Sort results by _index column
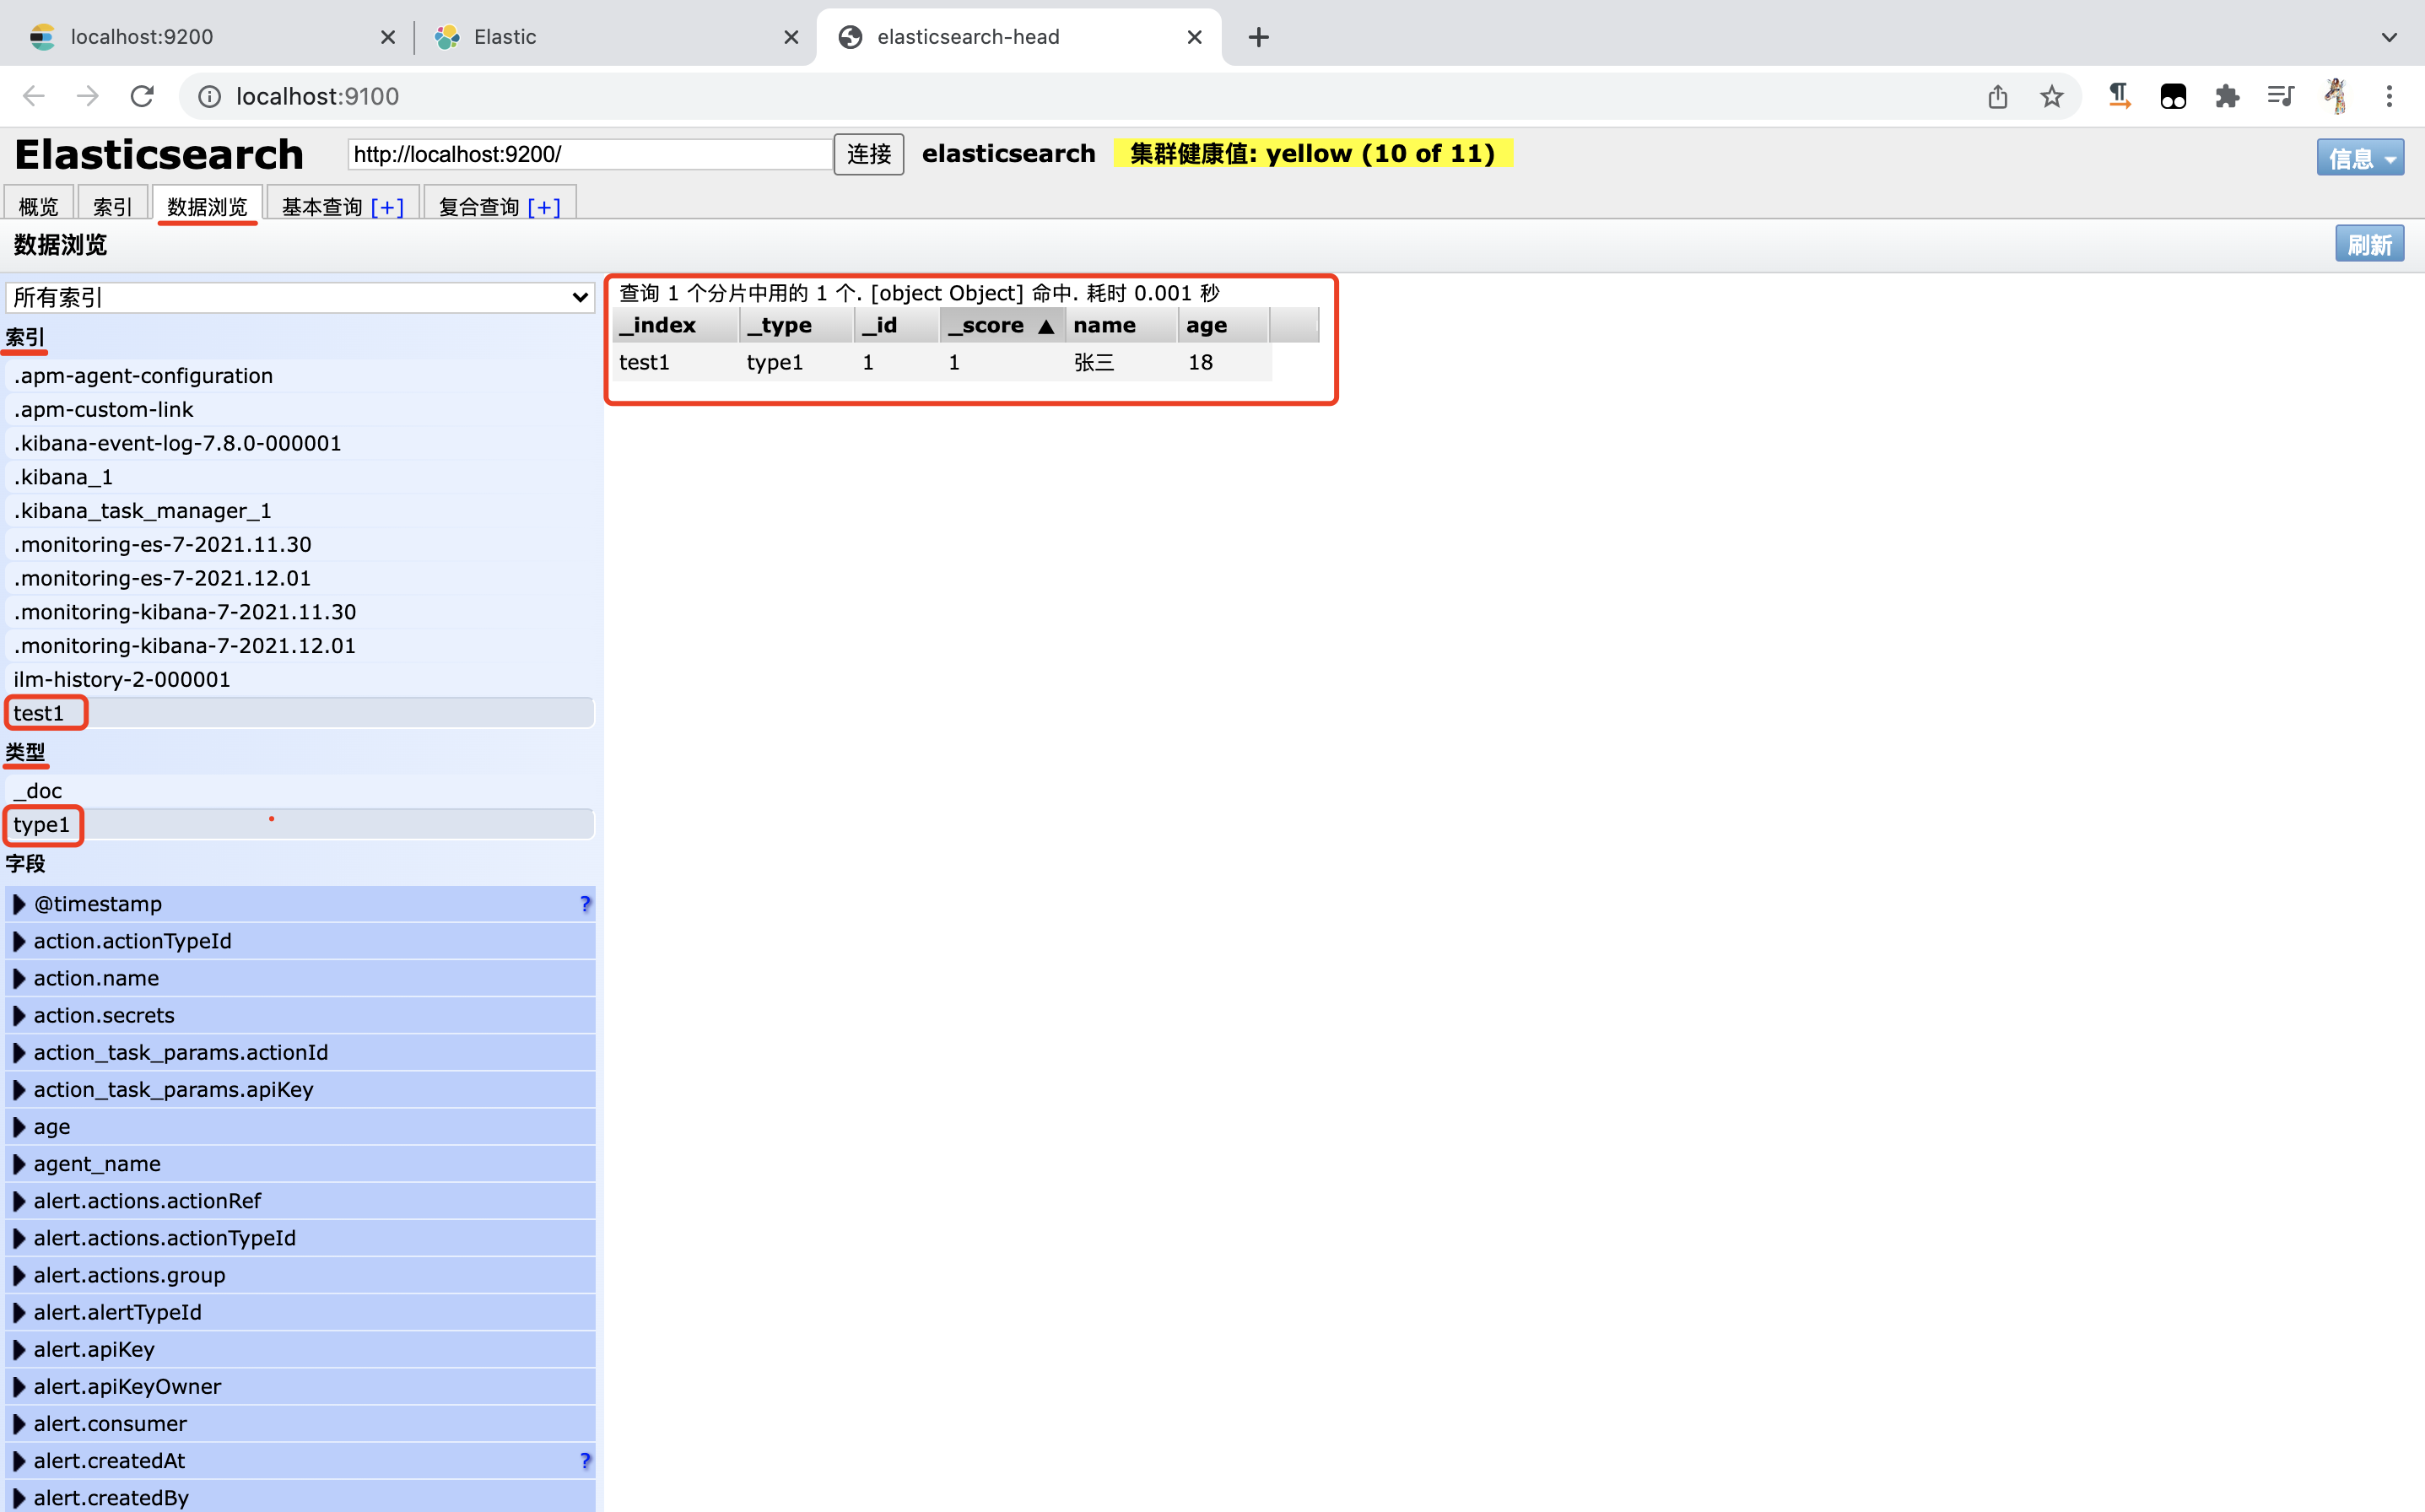 tap(675, 326)
